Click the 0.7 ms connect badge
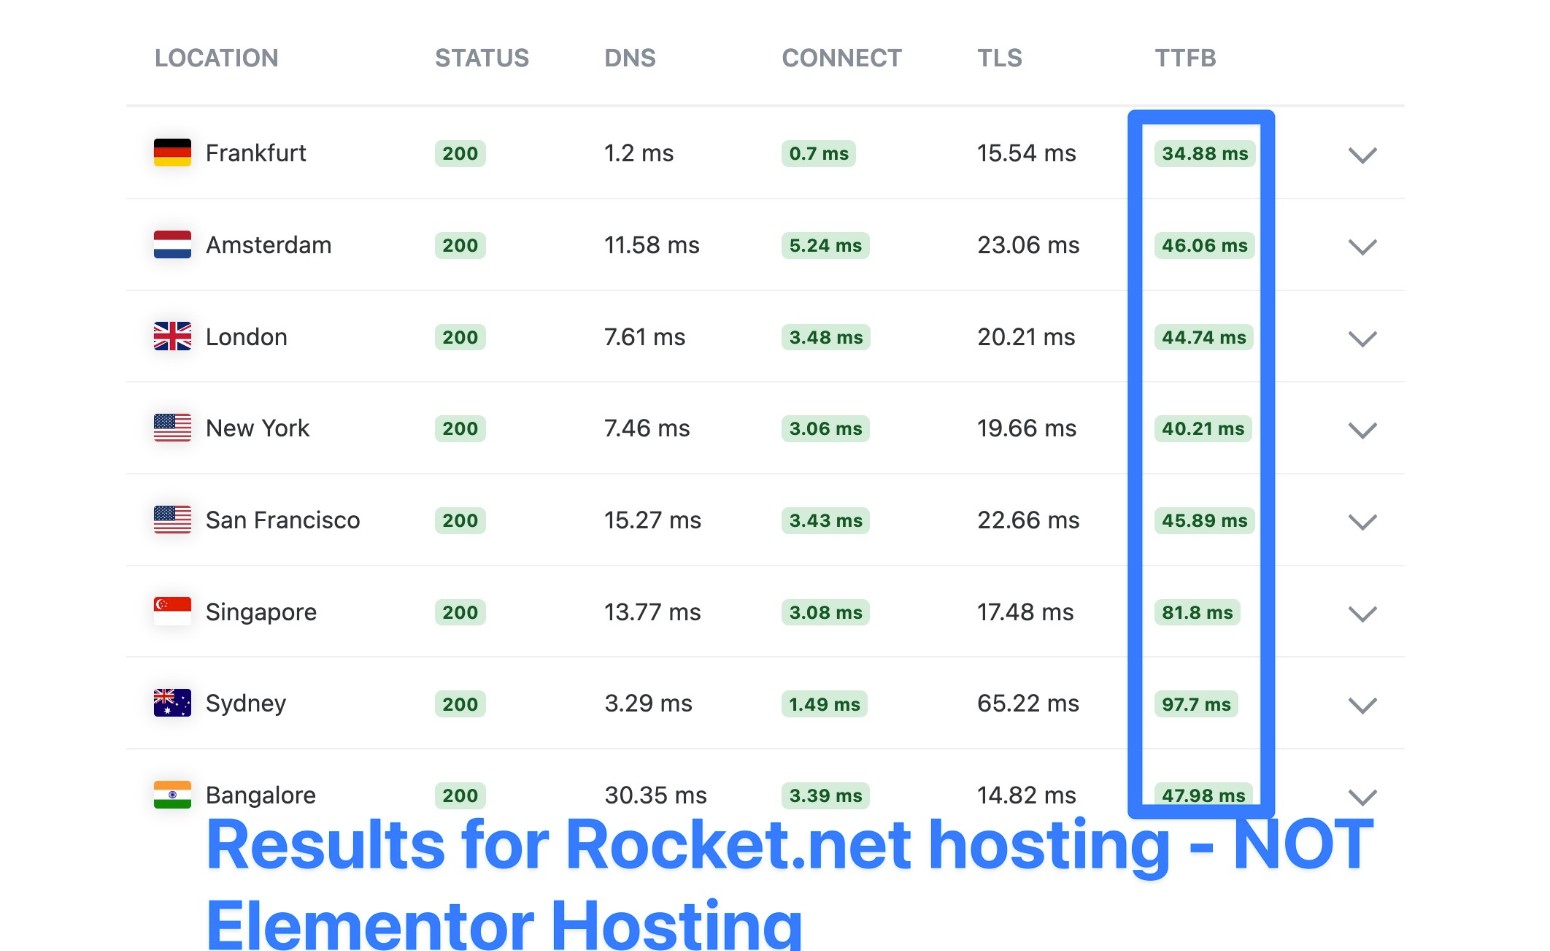Image resolution: width=1550 pixels, height=951 pixels. pos(819,153)
